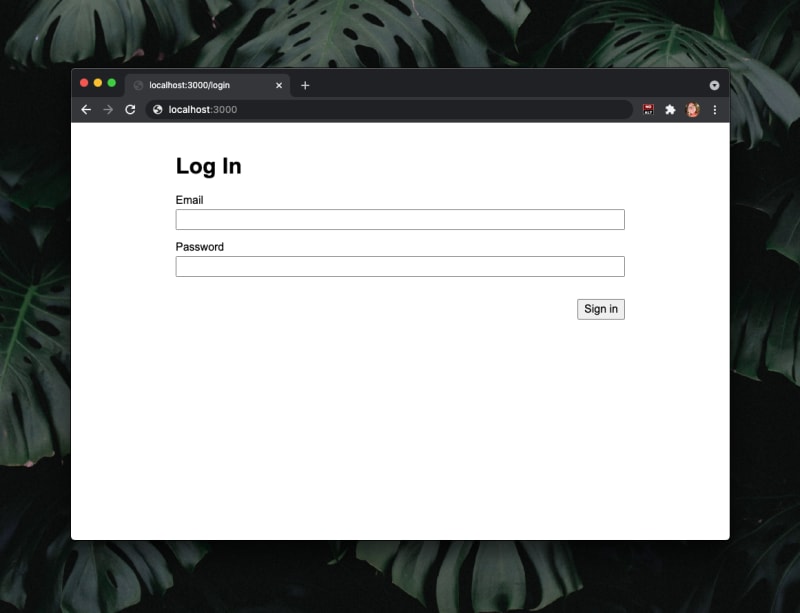Select the localhost:3000/login tab
The height and width of the screenshot is (613, 800).
(x=208, y=85)
